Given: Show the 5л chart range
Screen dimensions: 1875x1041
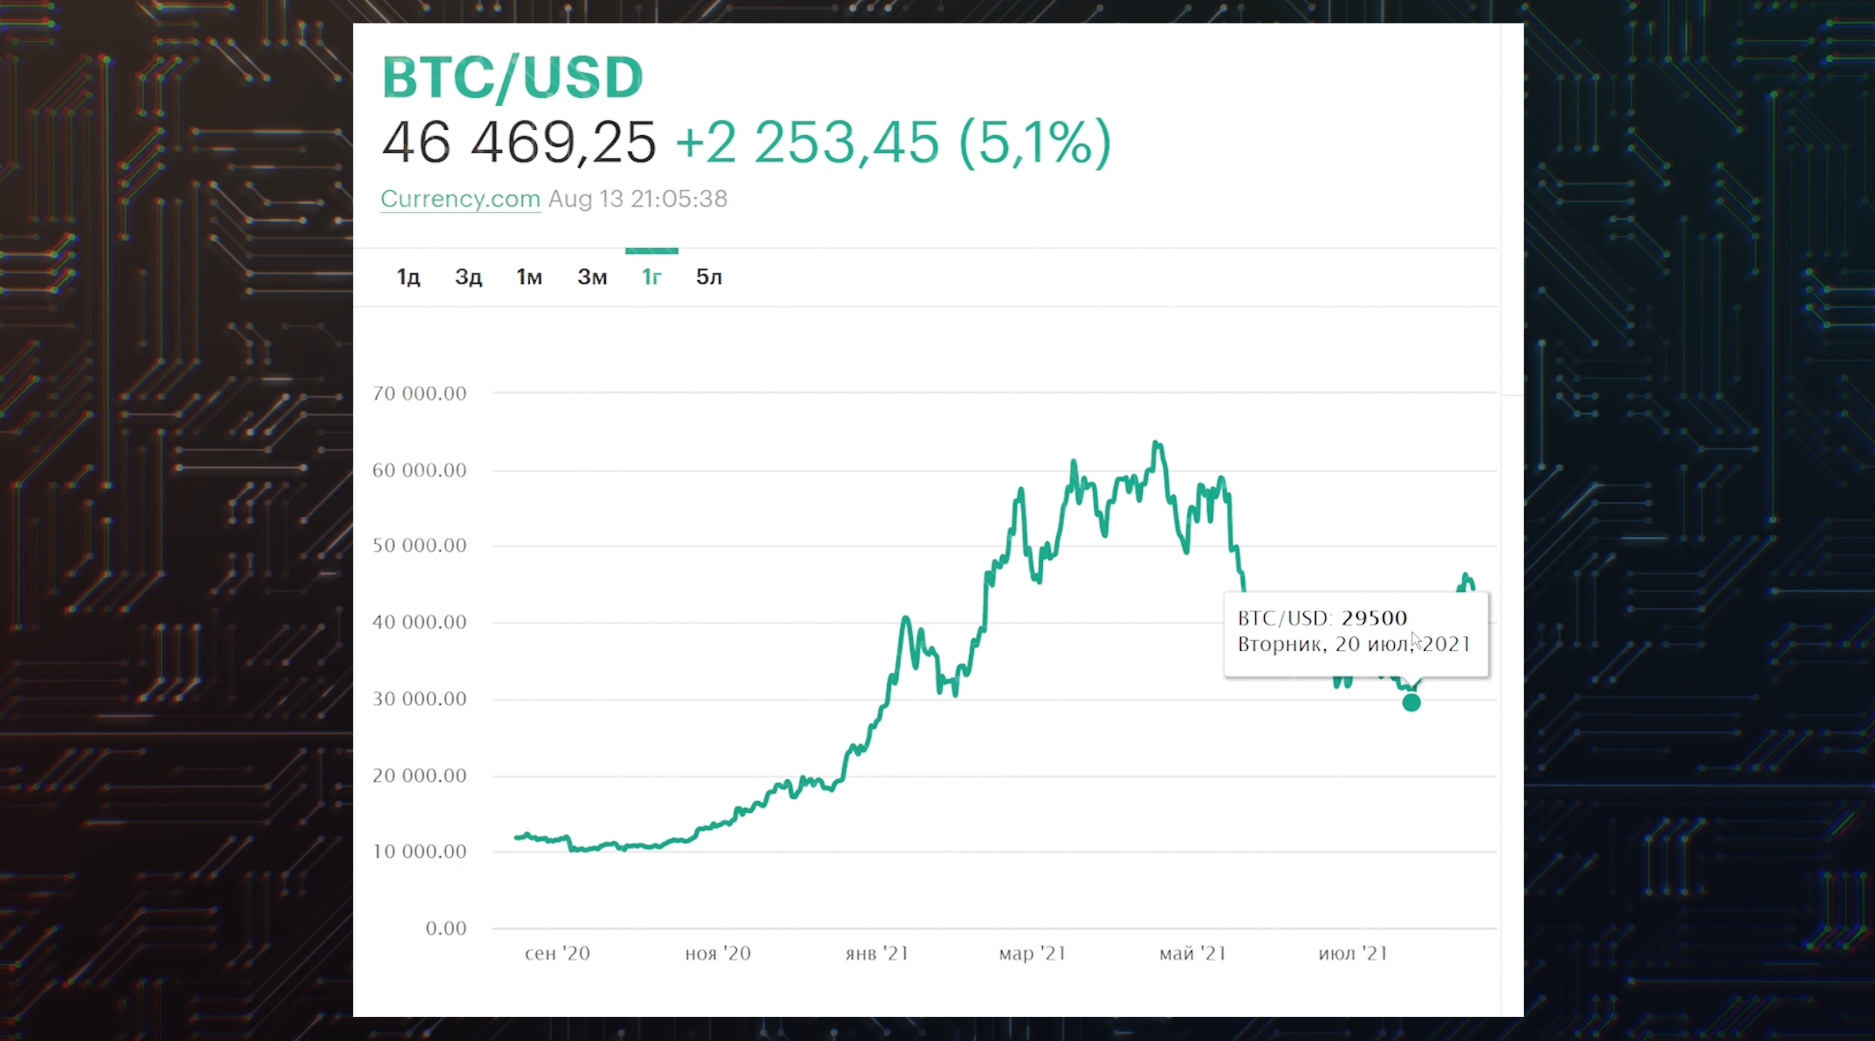Looking at the screenshot, I should [709, 277].
